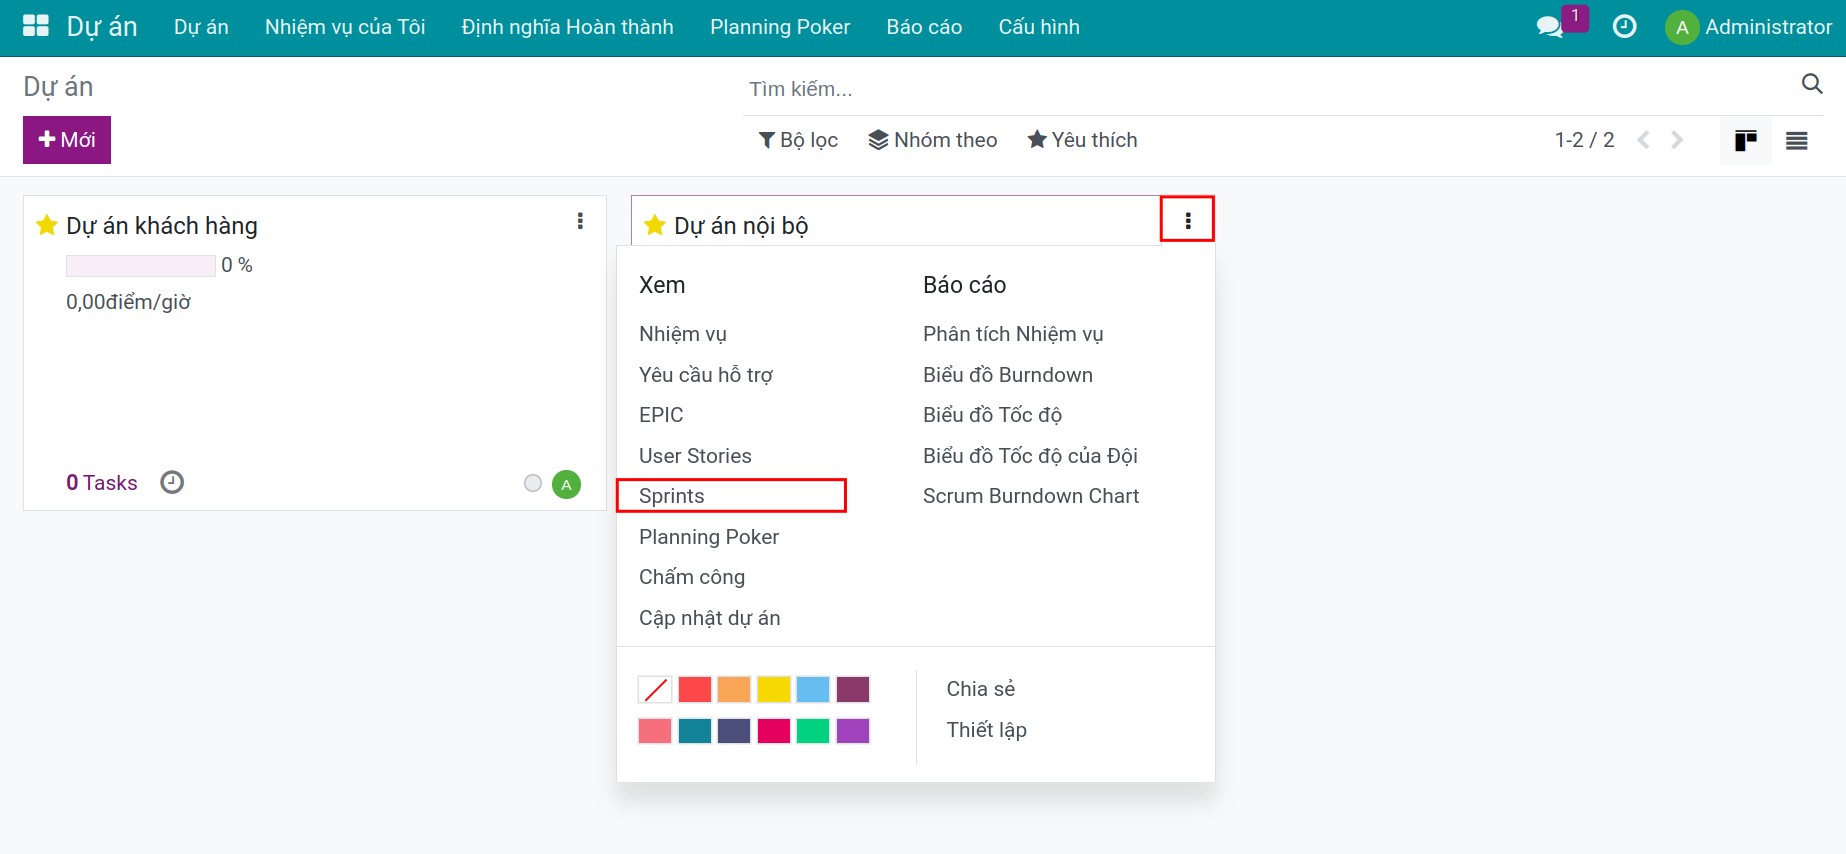Open the Bộ lọc filter dropdown
Viewport: 1846px width, 854px height.
[798, 140]
